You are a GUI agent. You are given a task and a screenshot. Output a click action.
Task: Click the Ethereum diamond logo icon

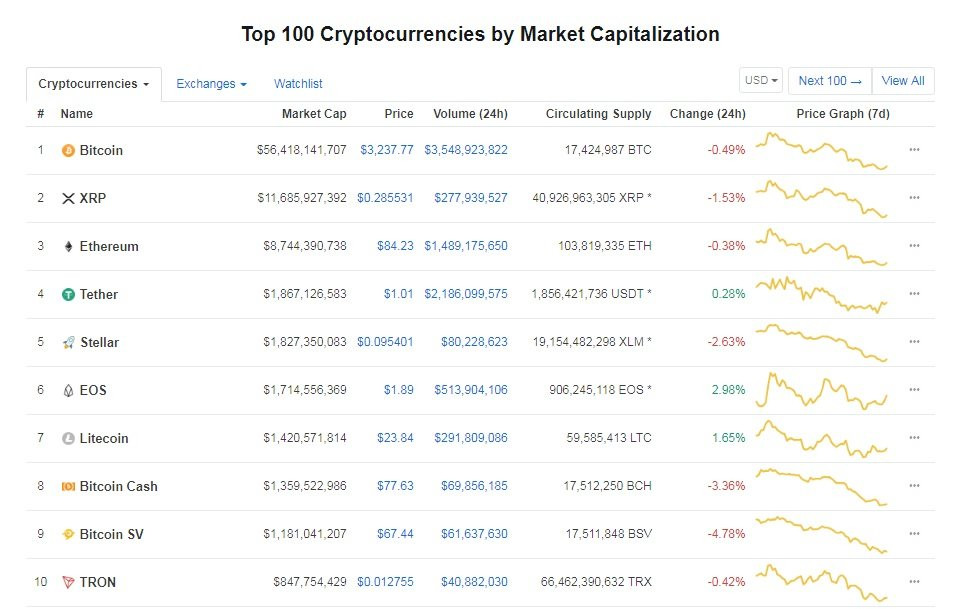(x=68, y=247)
